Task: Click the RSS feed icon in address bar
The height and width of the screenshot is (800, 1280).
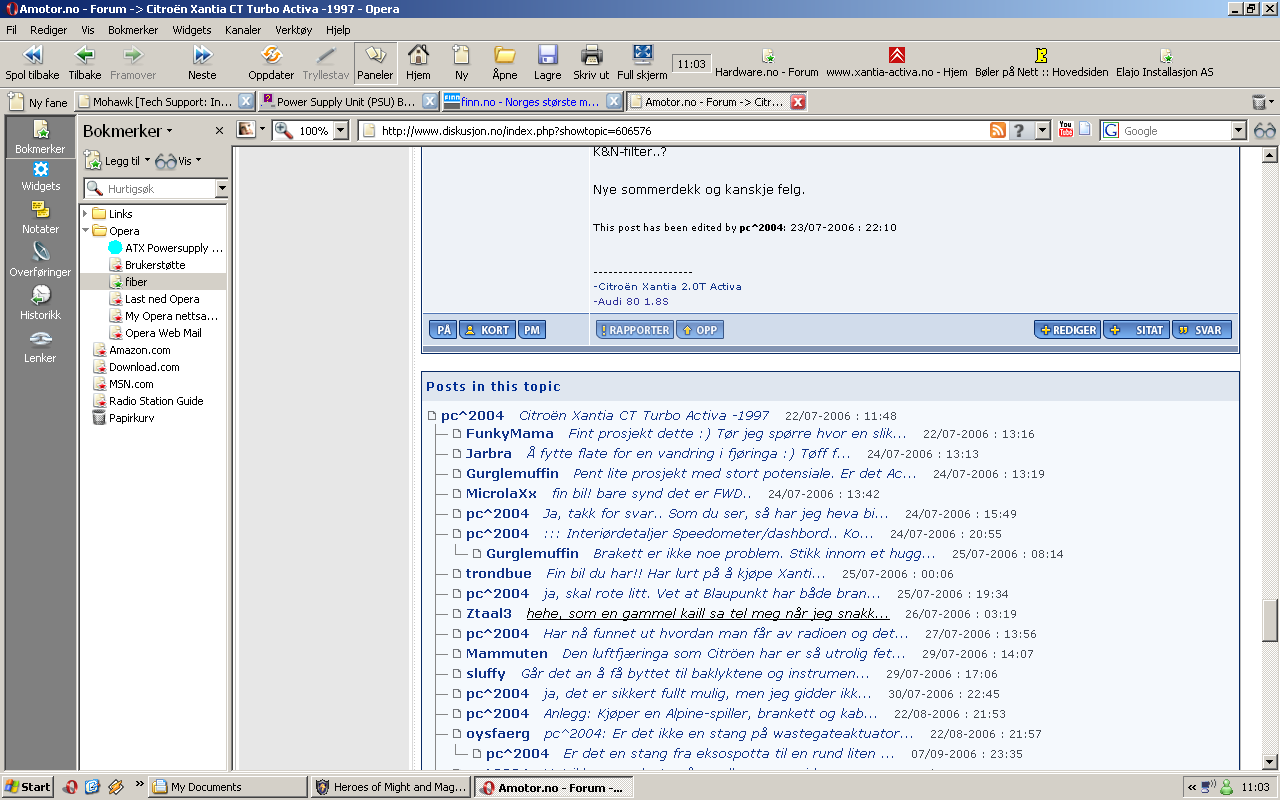Action: point(998,130)
